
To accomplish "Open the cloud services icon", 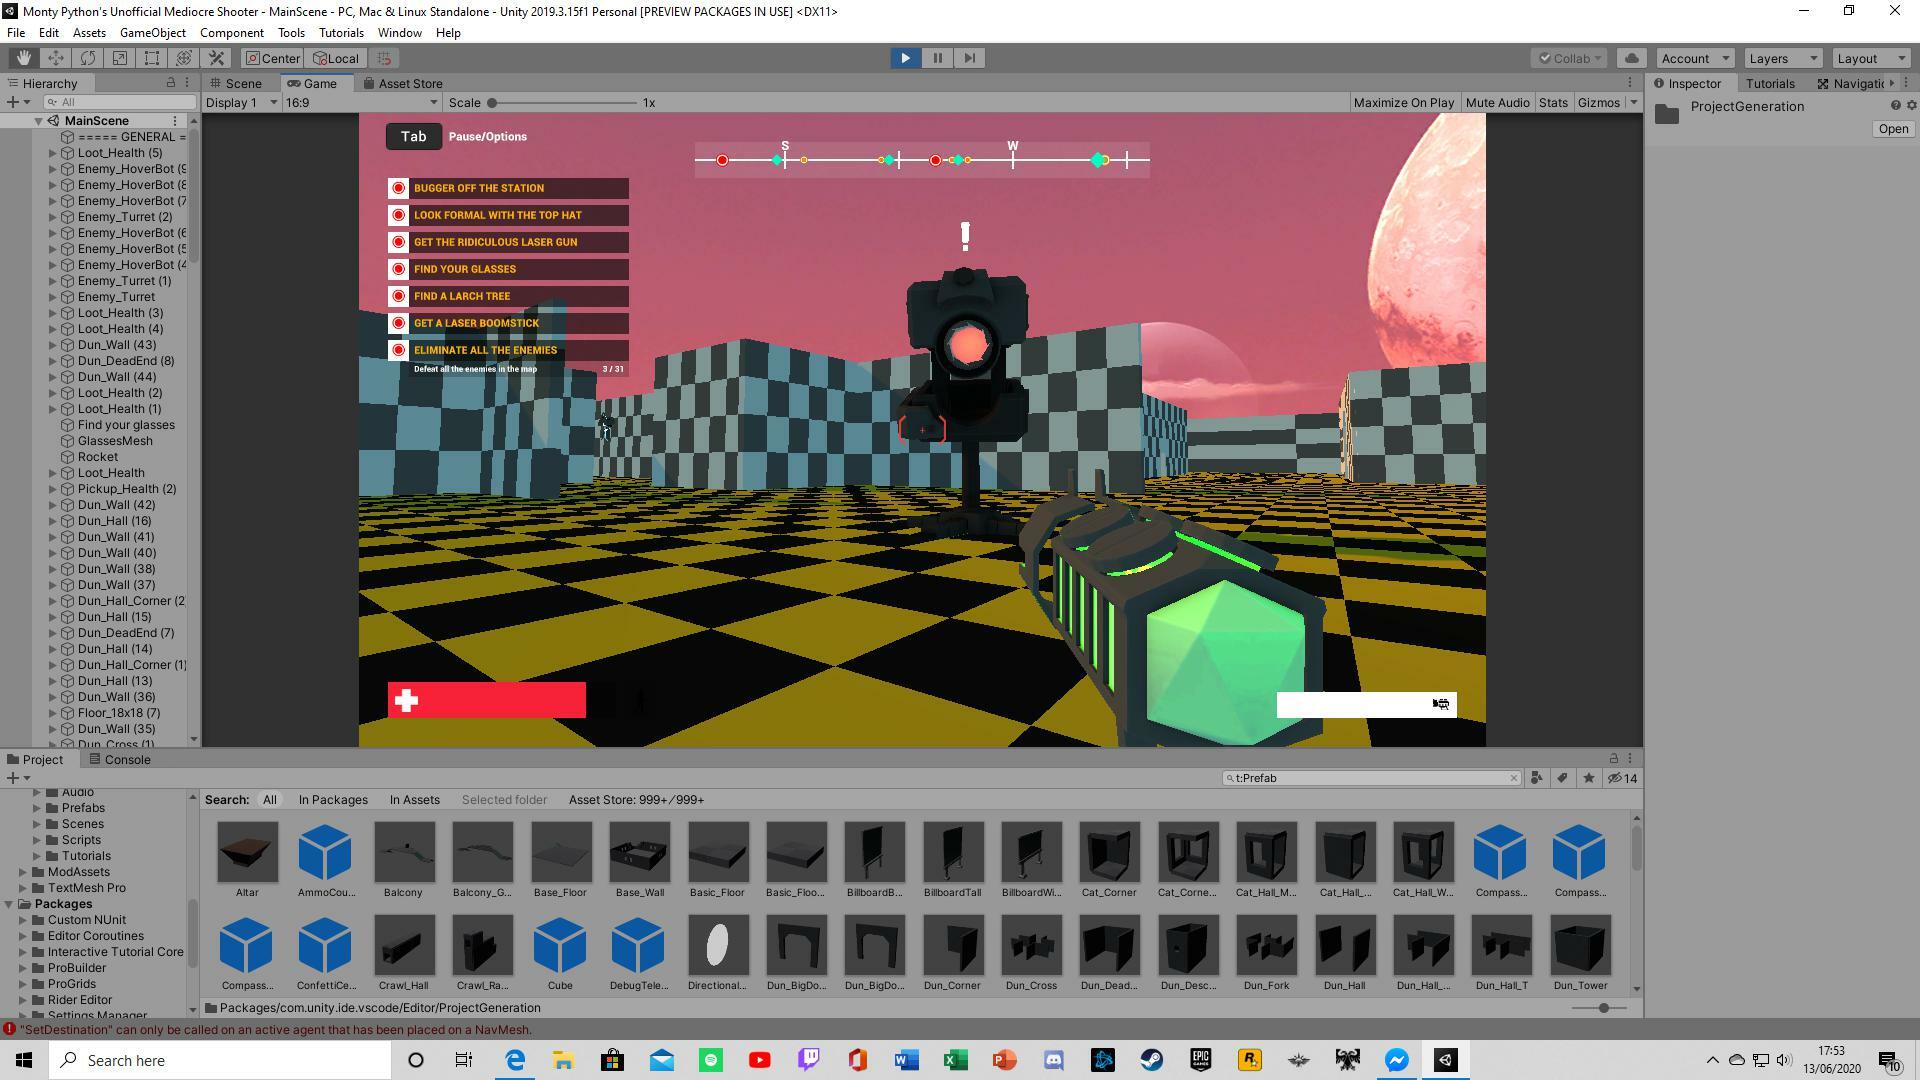I will click(1631, 58).
